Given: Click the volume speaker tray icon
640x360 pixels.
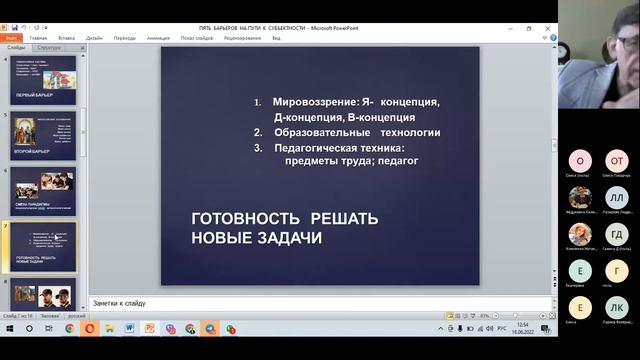Looking at the screenshot, I should tap(490, 329).
